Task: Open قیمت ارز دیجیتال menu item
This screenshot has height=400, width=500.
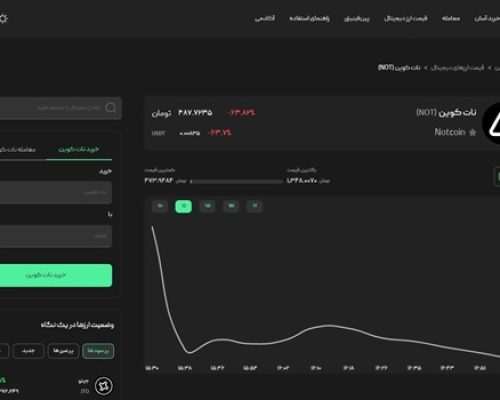Action: point(405,18)
